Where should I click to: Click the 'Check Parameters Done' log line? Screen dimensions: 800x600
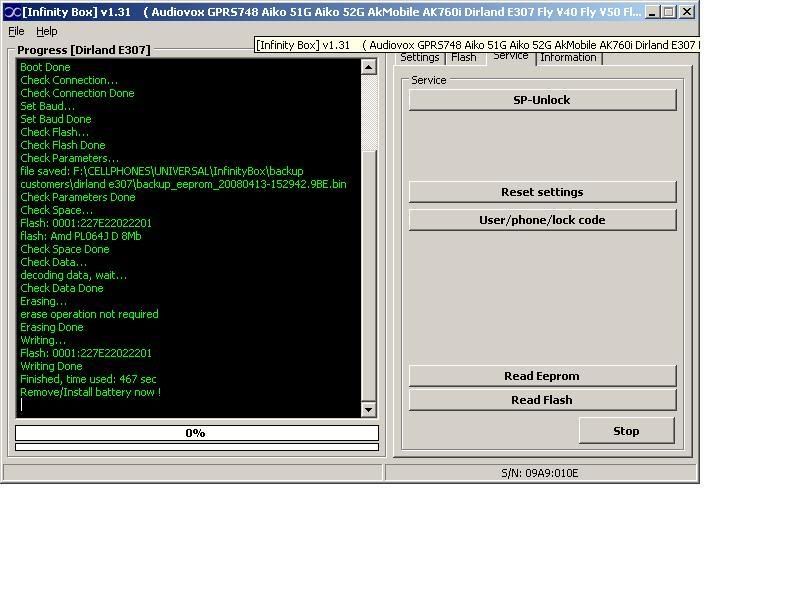78,197
